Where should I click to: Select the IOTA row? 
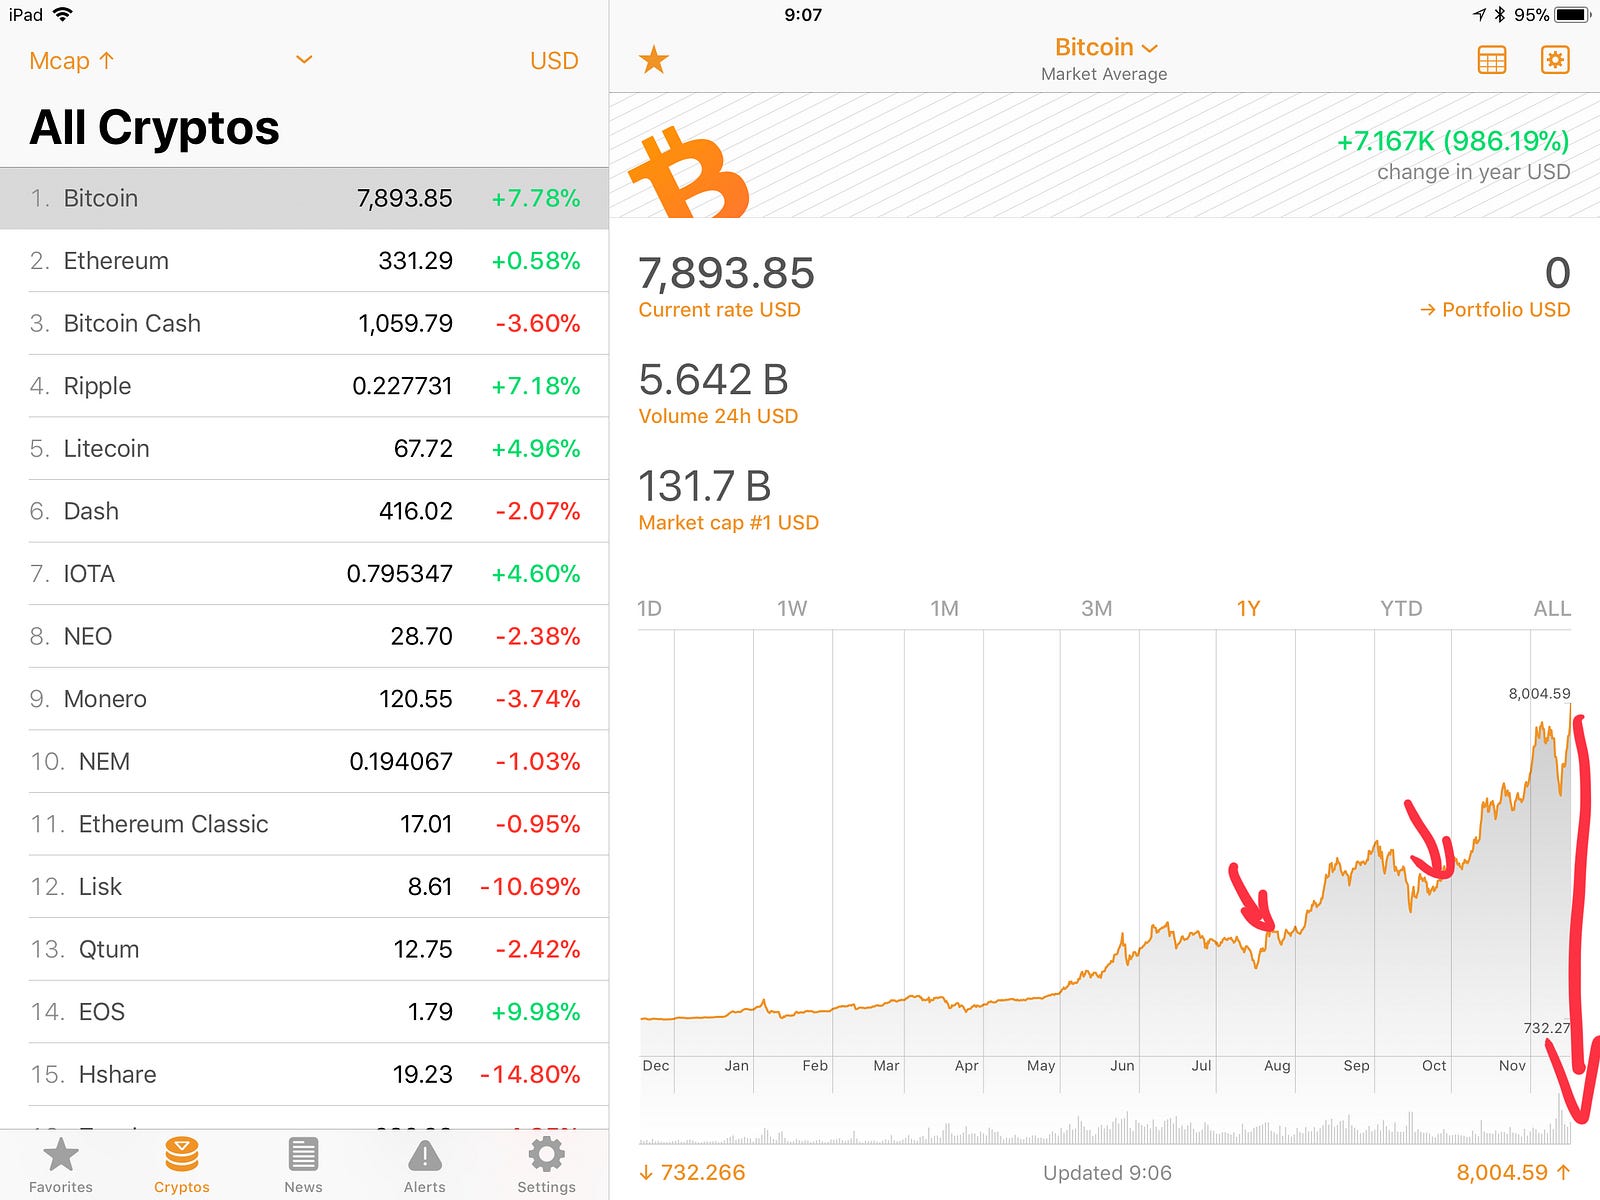[x=304, y=574]
